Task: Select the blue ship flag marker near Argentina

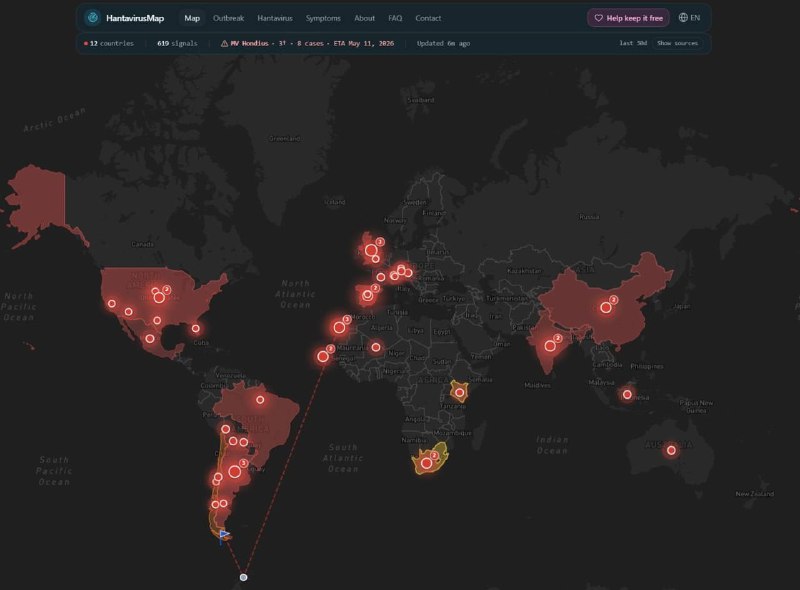Action: [224, 535]
